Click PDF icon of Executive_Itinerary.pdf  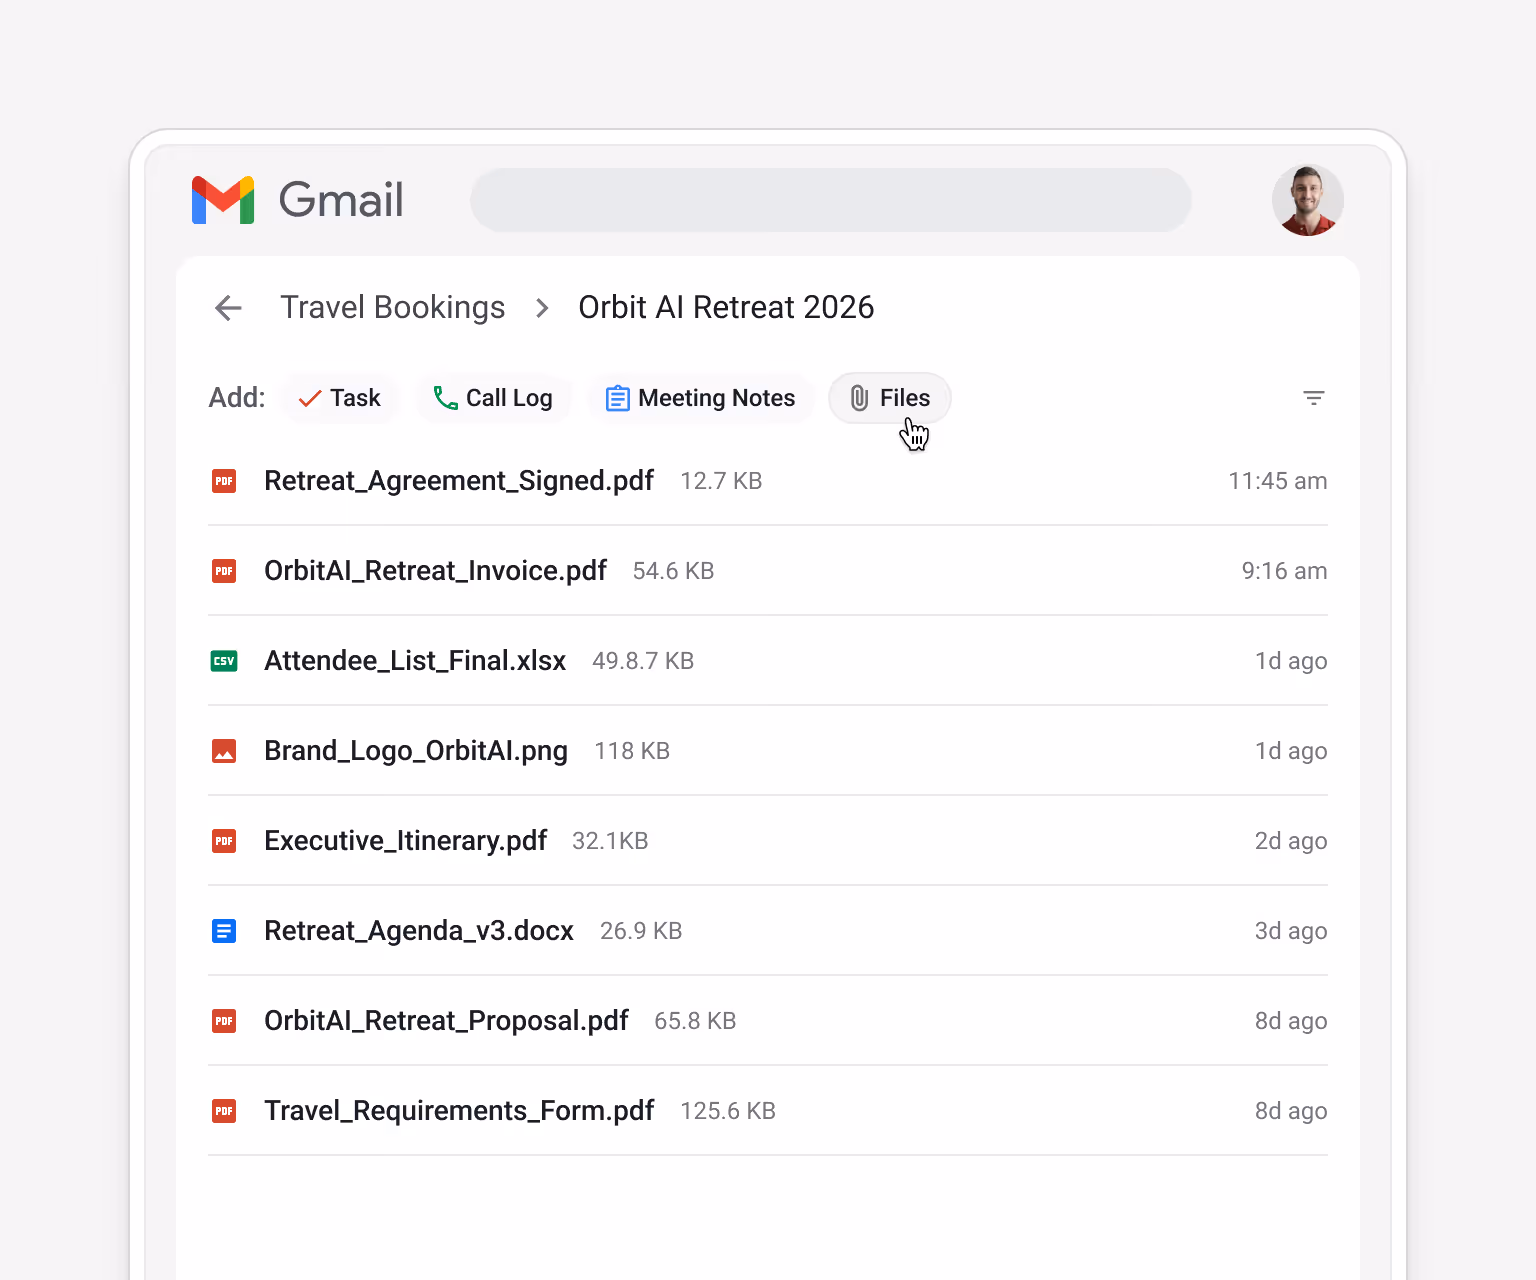coord(224,841)
